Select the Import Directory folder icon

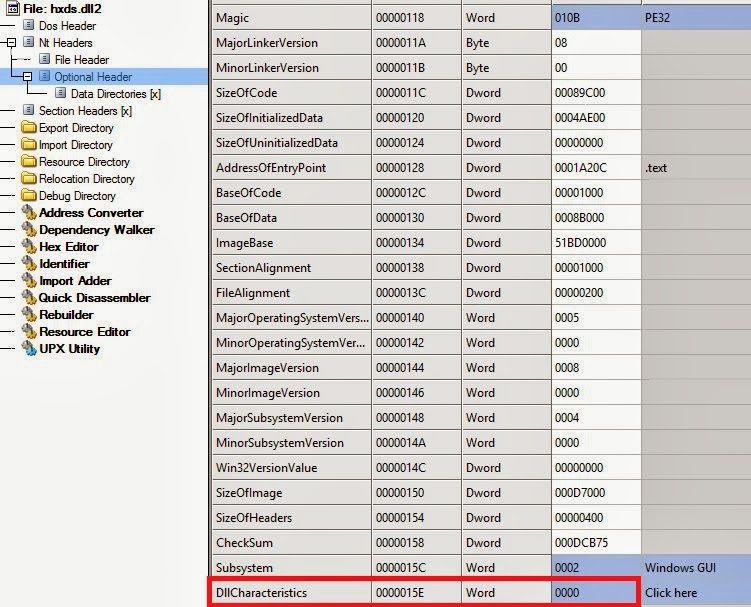coord(28,145)
